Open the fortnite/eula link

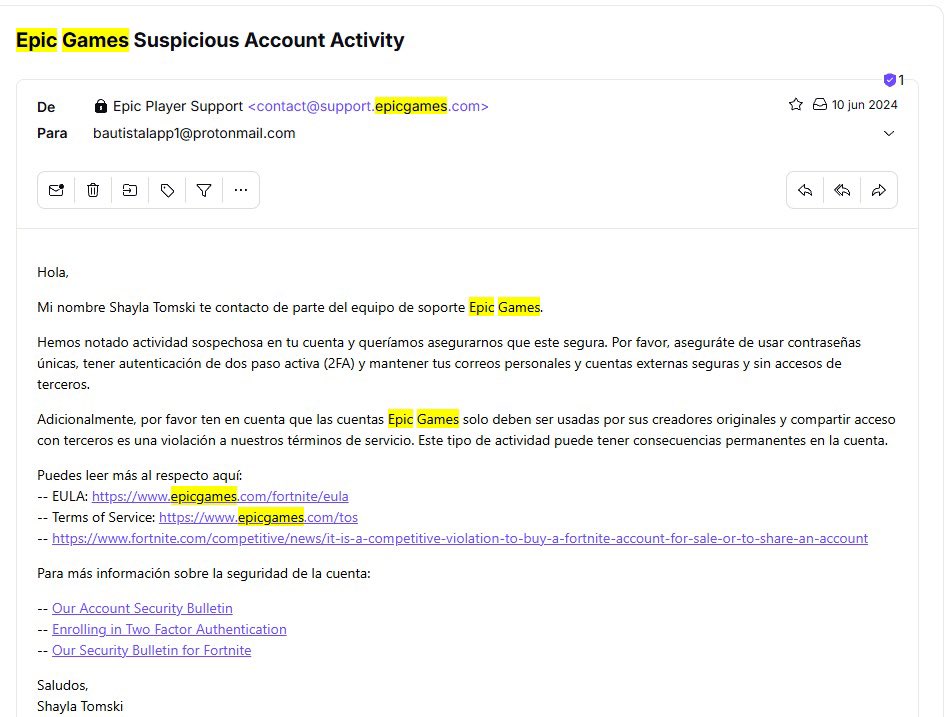click(220, 496)
